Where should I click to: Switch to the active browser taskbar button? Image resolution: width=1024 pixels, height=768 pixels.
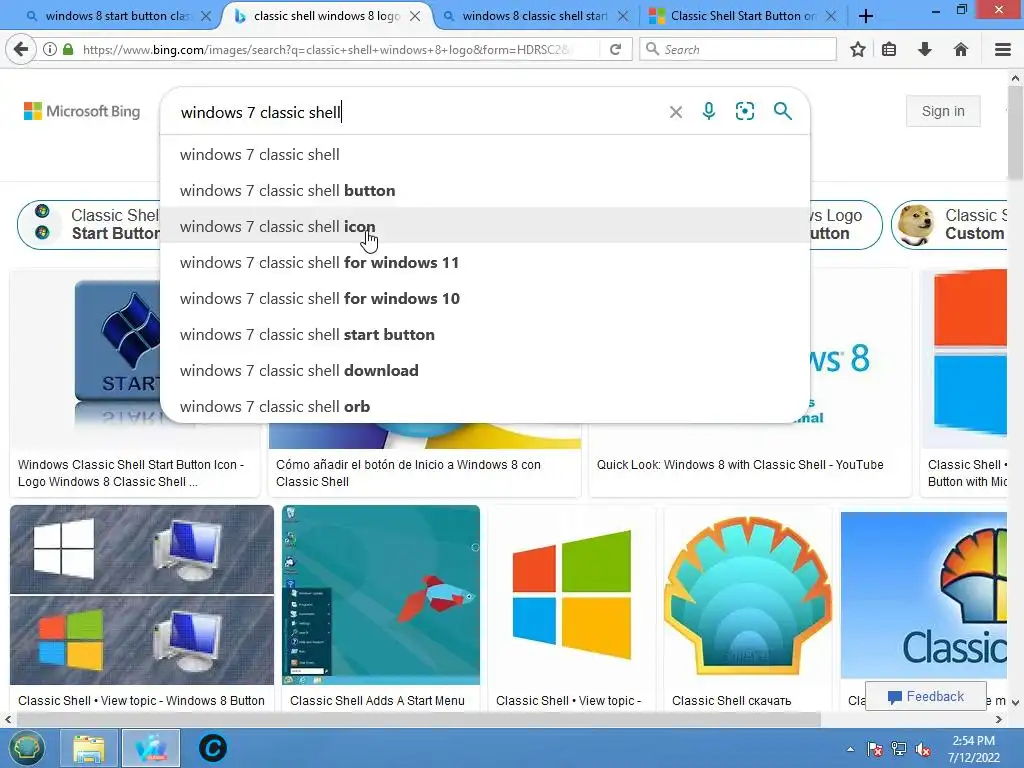tap(151, 748)
